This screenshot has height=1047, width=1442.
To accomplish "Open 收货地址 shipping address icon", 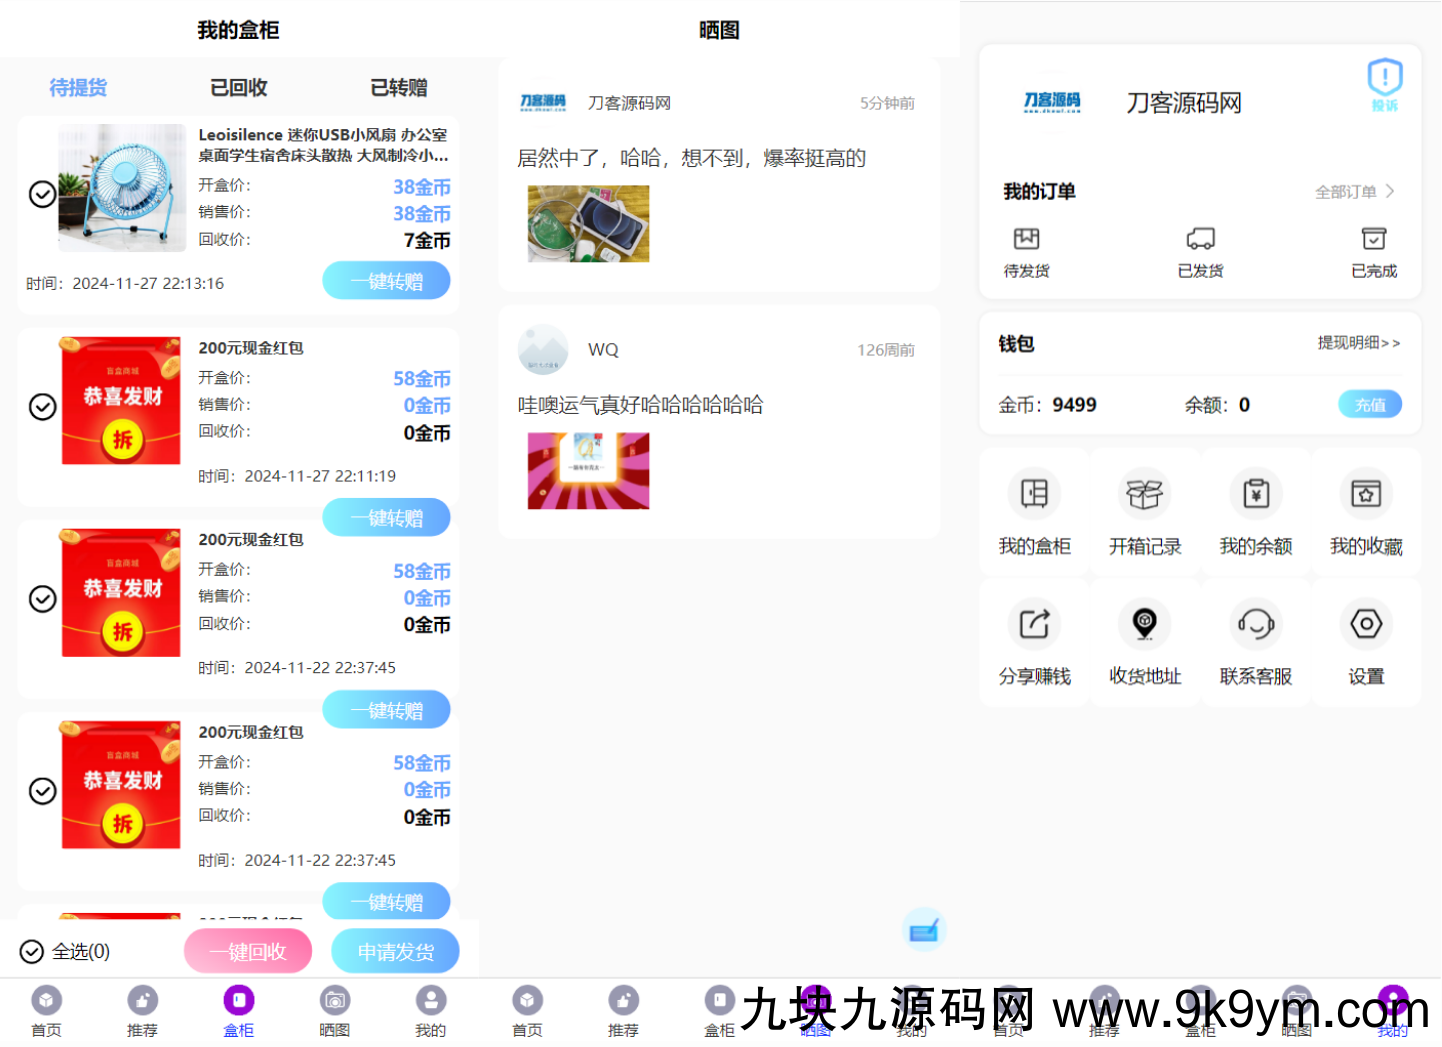I will click(x=1144, y=625).
